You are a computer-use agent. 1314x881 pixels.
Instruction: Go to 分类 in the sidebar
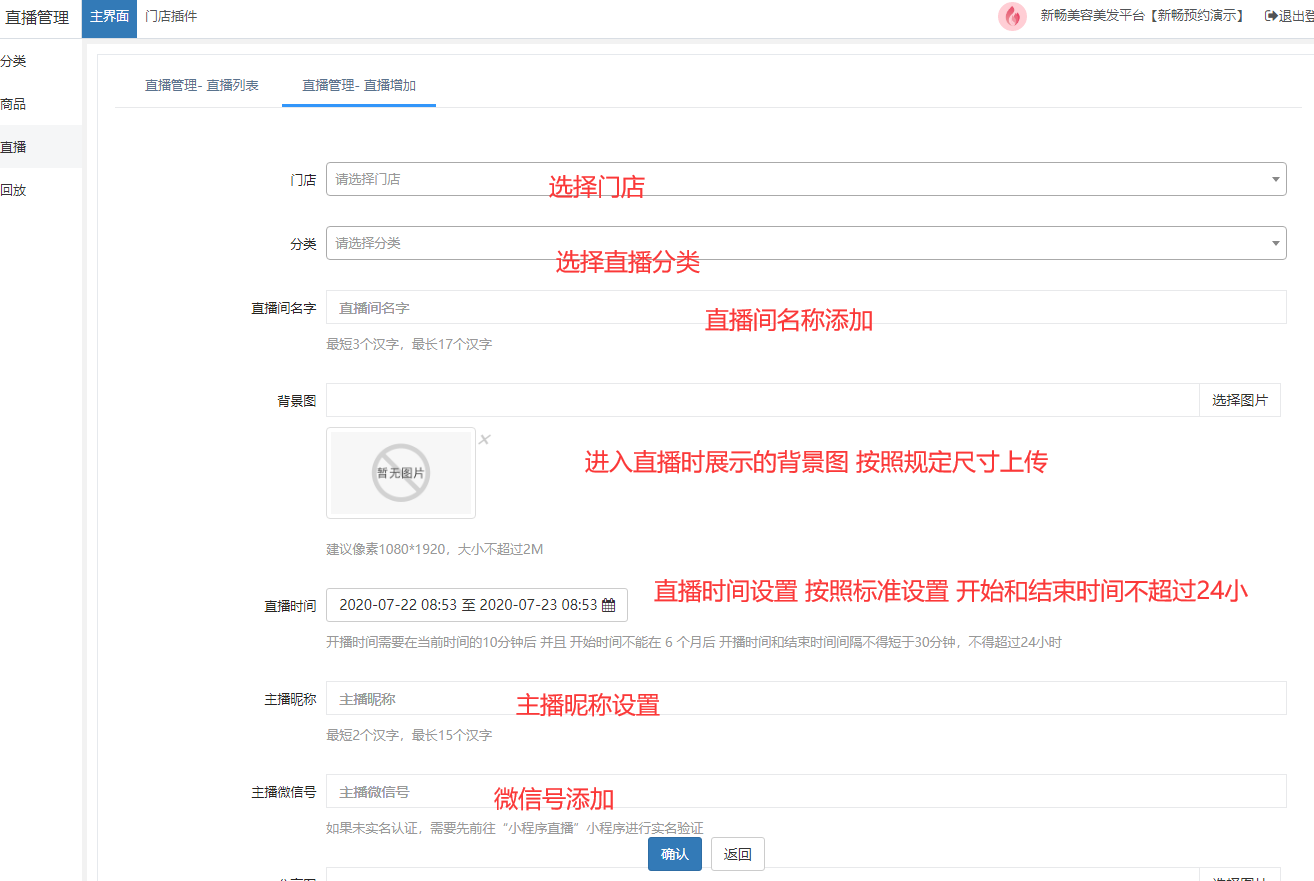41,61
